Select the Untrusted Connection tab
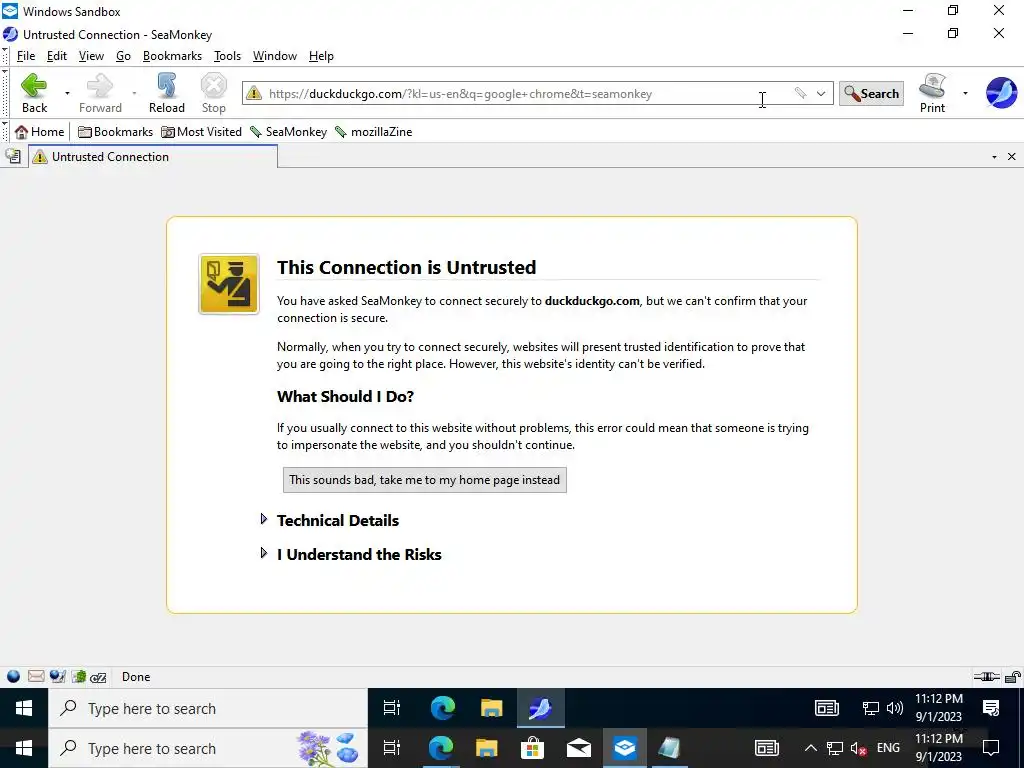1024x768 pixels. pyautogui.click(x=153, y=157)
